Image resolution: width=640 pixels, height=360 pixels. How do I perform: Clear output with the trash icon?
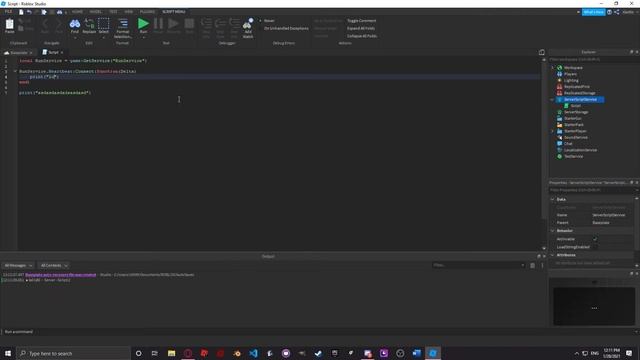click(x=532, y=265)
